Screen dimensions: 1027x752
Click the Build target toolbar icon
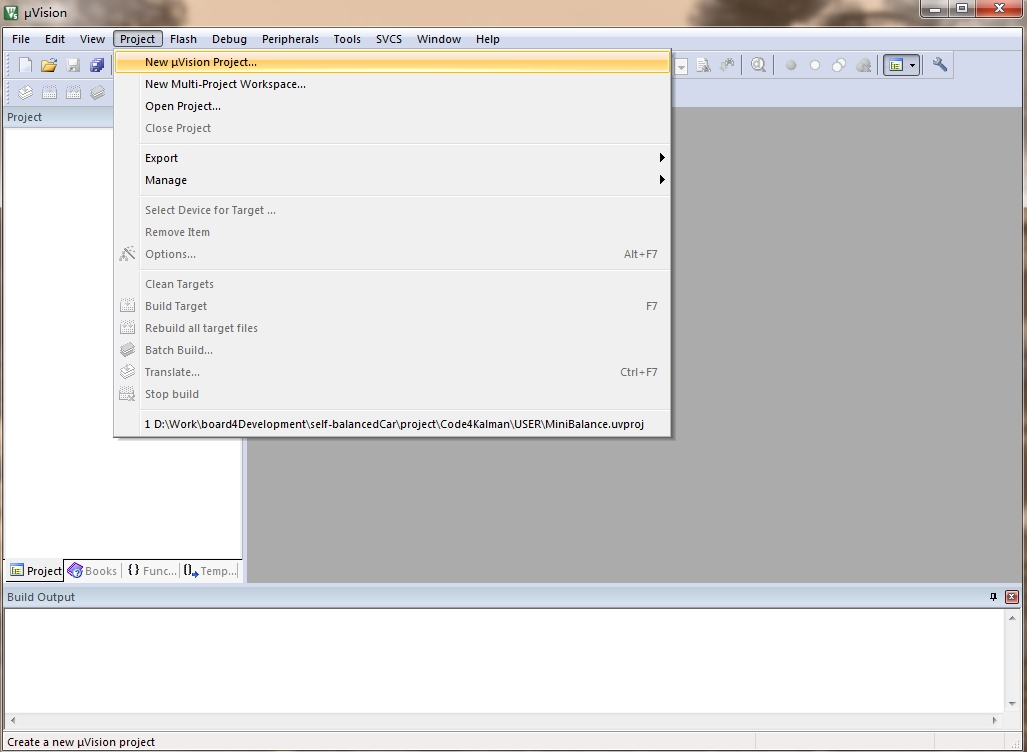49,92
